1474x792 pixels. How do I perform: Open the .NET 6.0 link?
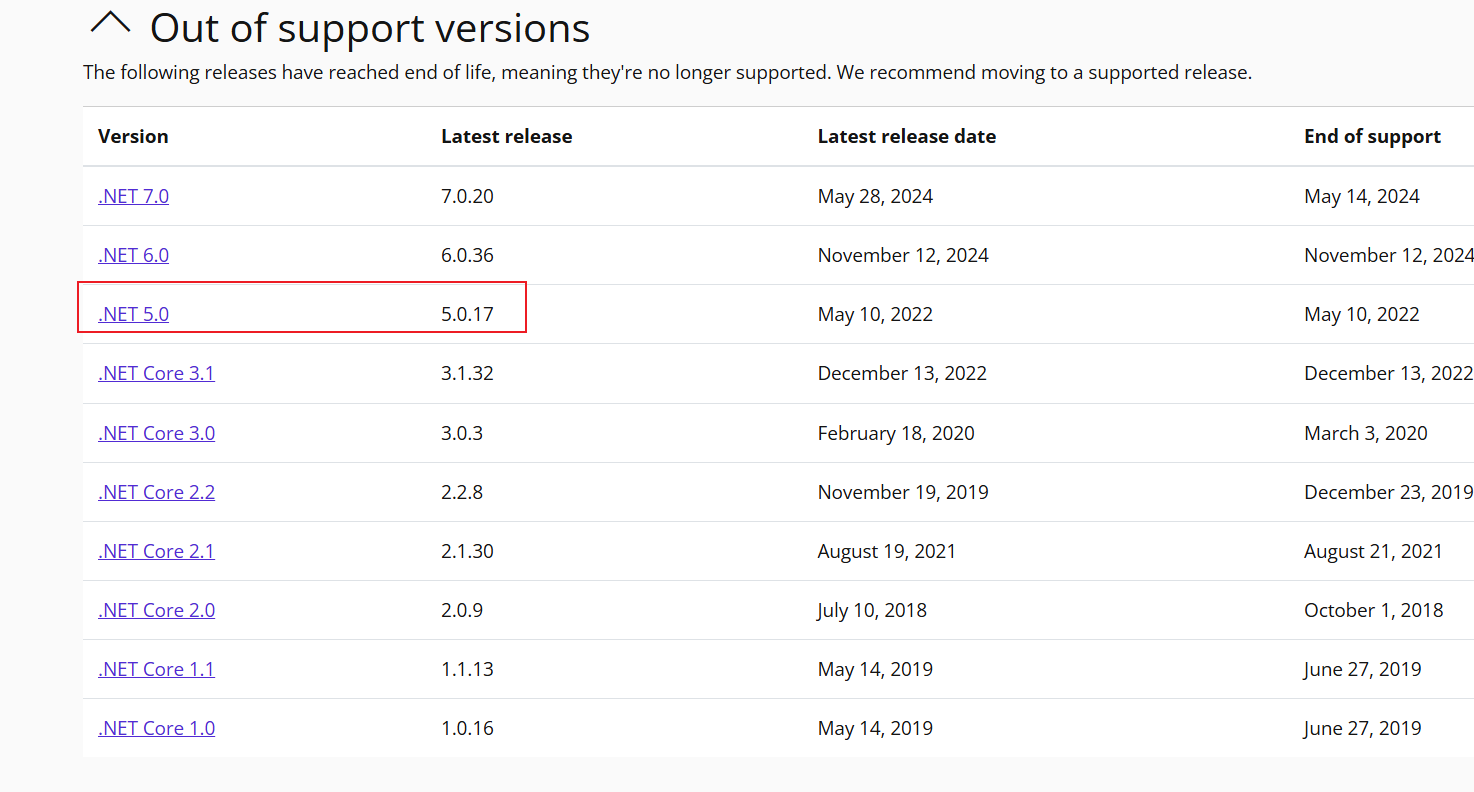(133, 255)
